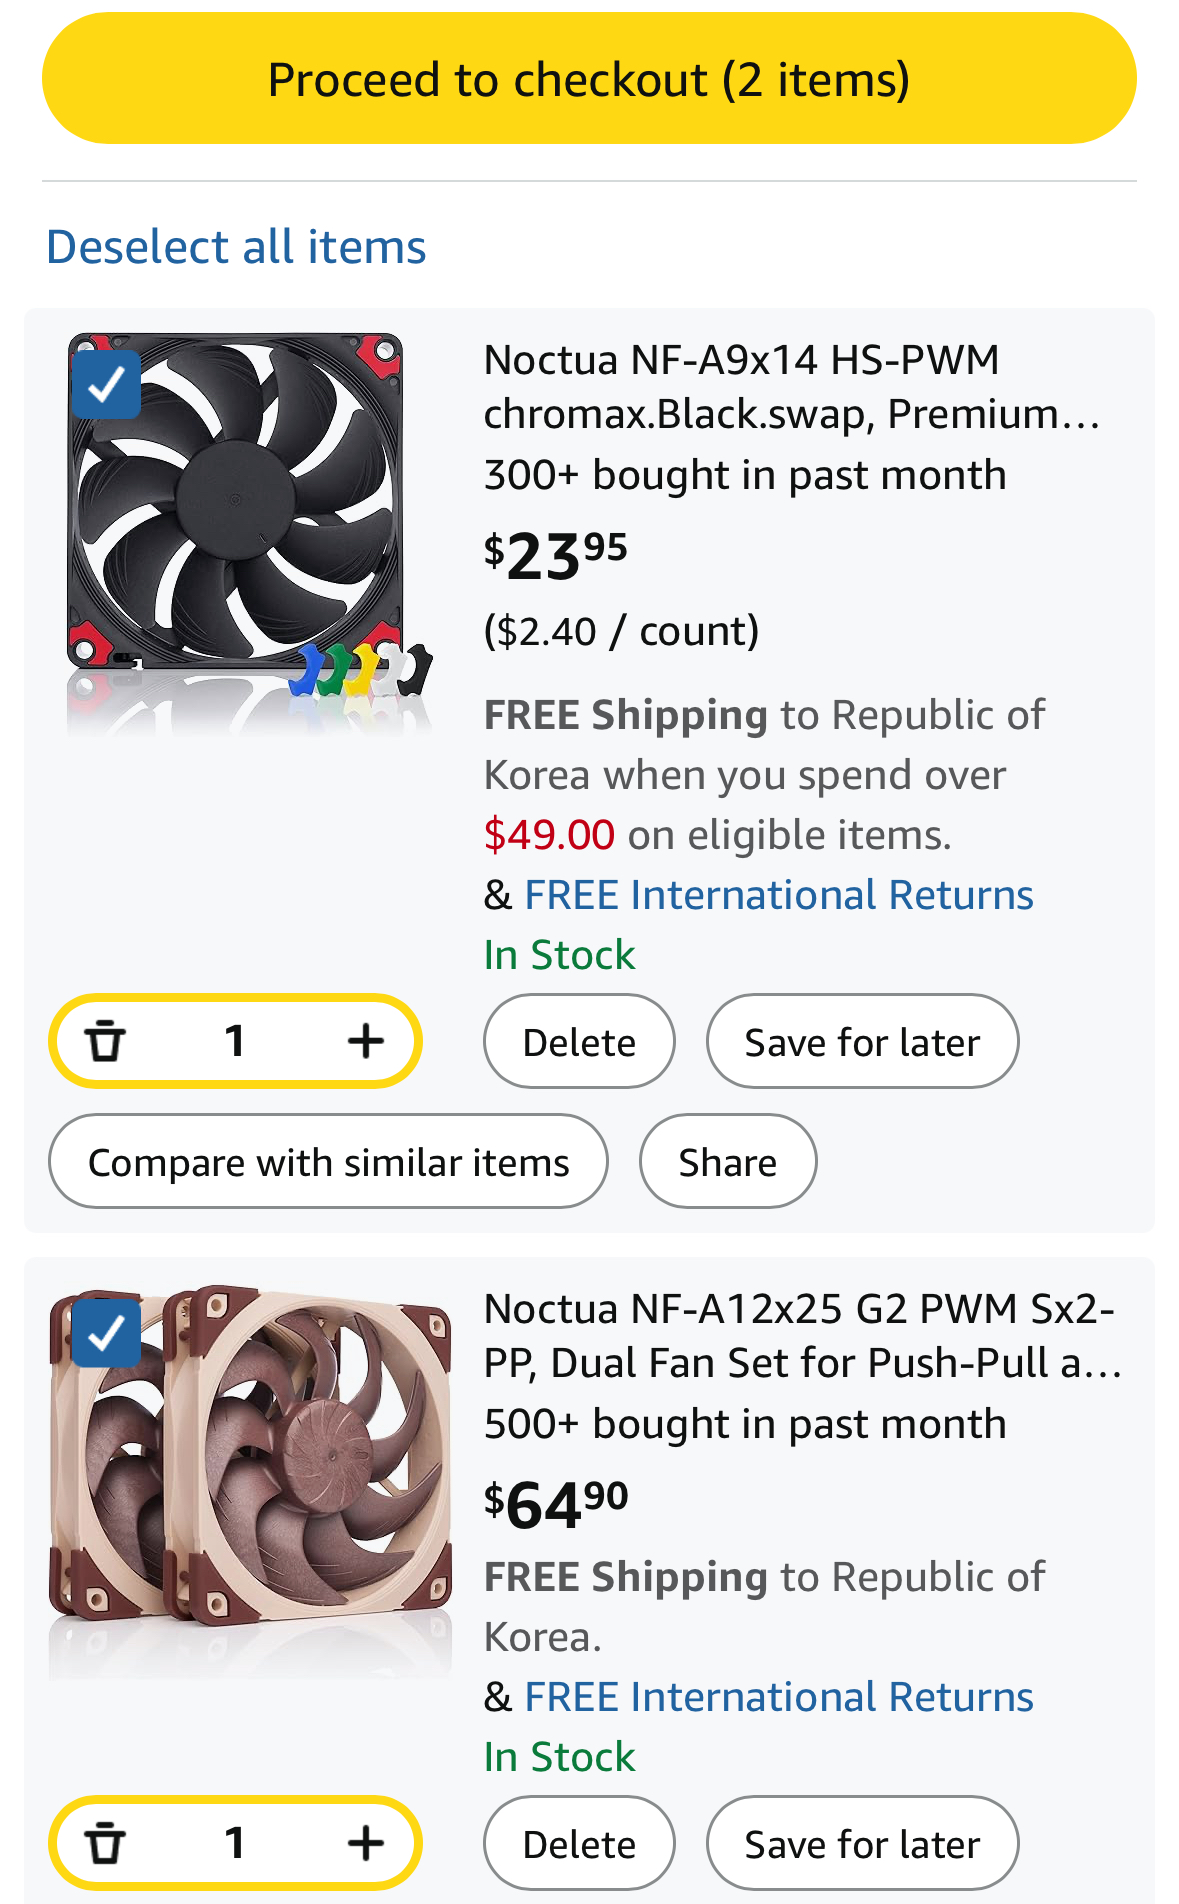Image resolution: width=1179 pixels, height=1904 pixels.
Task: Open Noctua NF-A9x14 HS-PWM product title
Action: pos(790,387)
